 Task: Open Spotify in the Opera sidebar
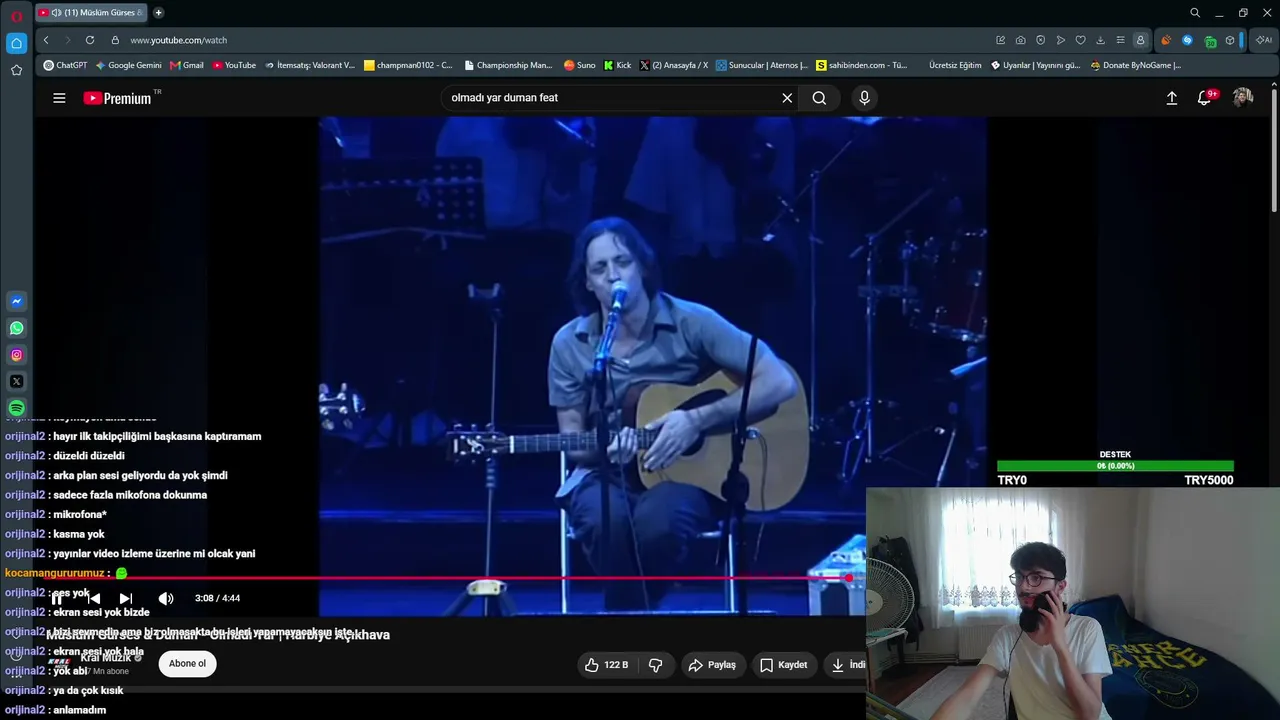coord(16,408)
